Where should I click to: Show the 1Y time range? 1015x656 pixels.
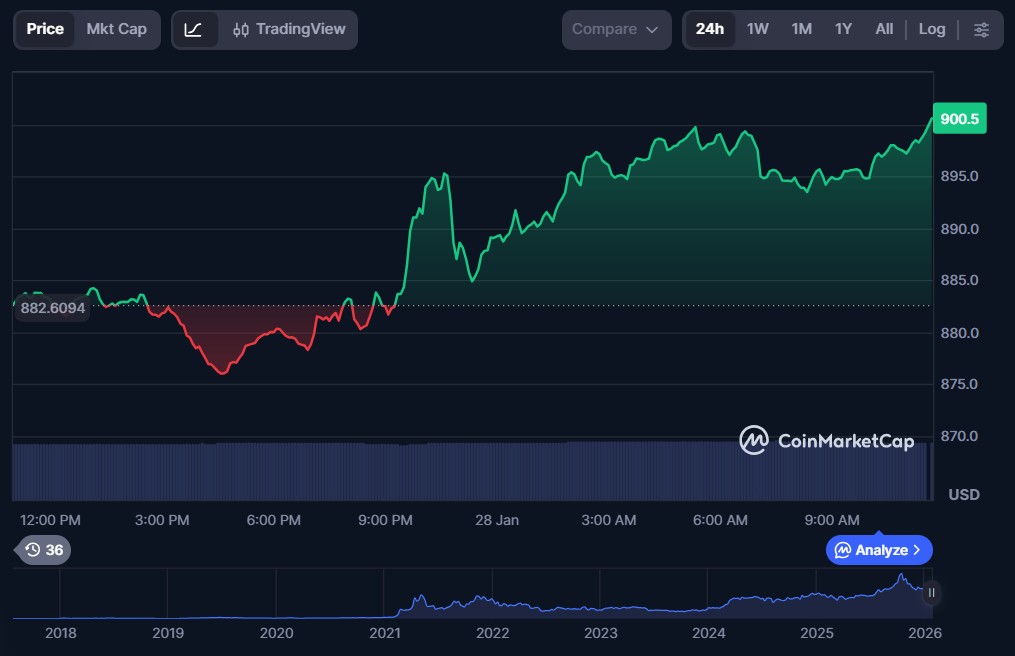[843, 30]
